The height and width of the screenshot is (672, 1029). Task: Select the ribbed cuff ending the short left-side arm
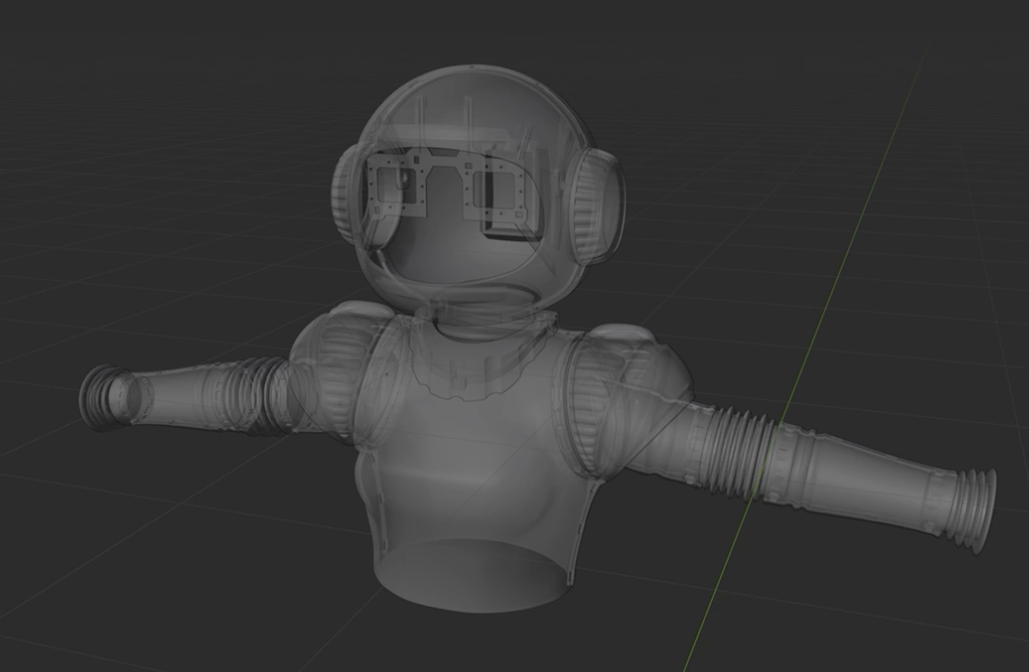coord(104,398)
